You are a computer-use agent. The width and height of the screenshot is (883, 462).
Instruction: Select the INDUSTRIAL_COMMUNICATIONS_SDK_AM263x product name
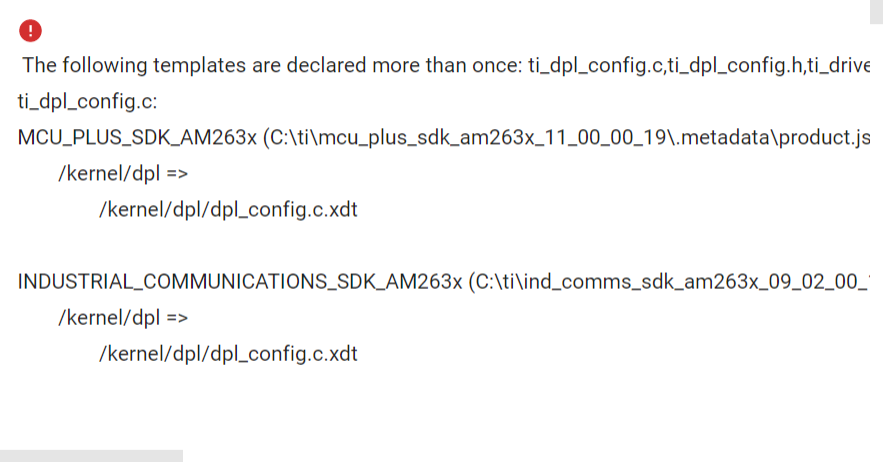tap(240, 282)
